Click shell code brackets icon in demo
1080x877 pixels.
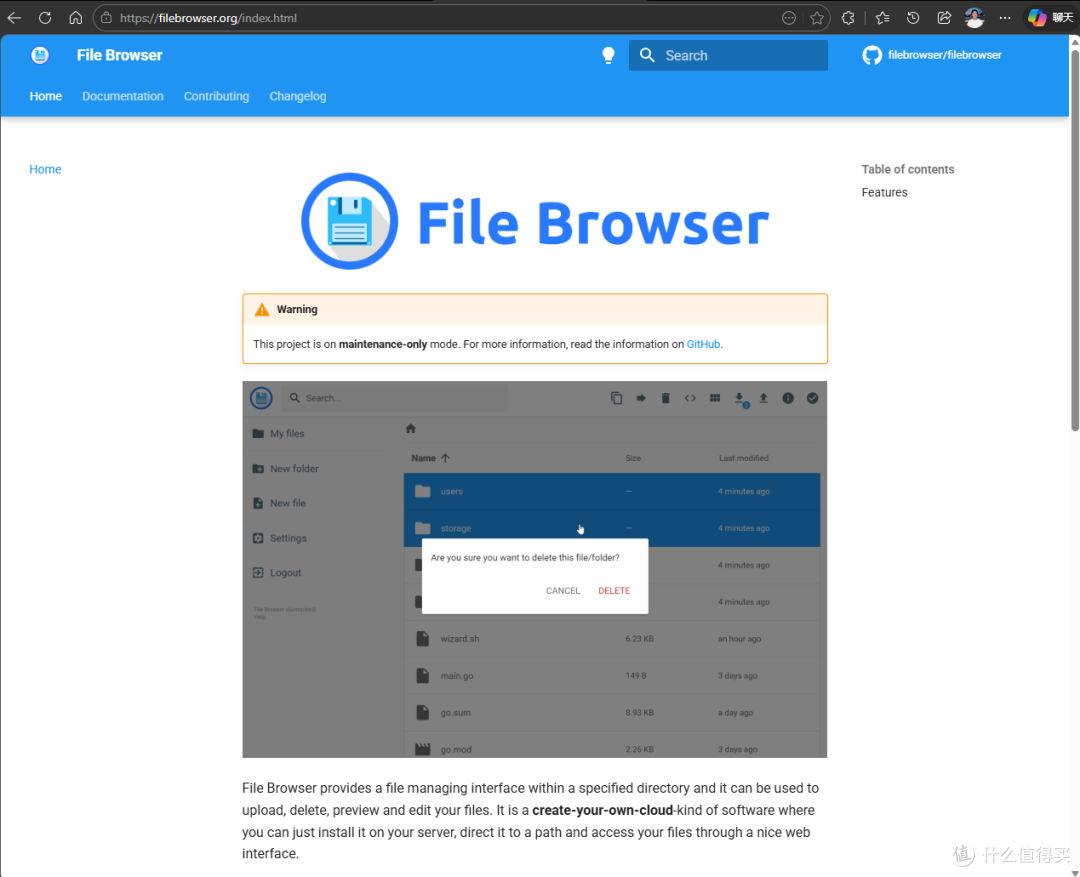690,398
